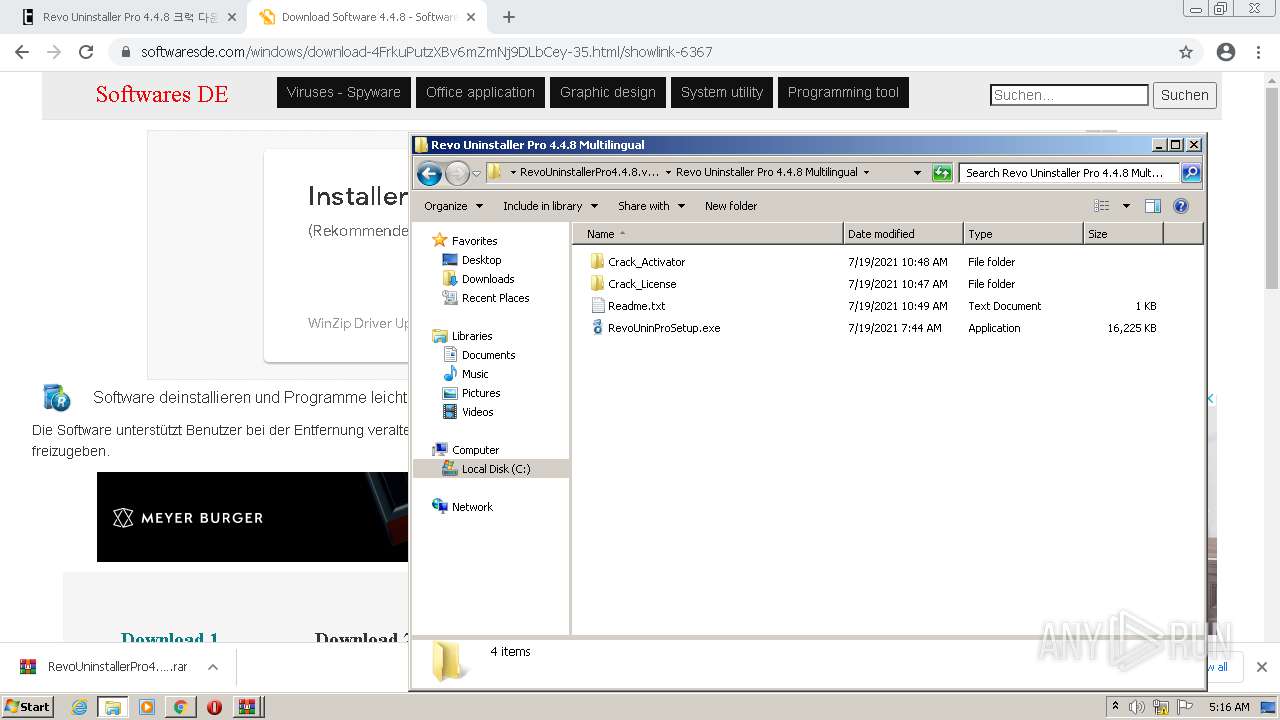Refresh the Explorer folder view
The width and height of the screenshot is (1280, 720).
point(941,173)
